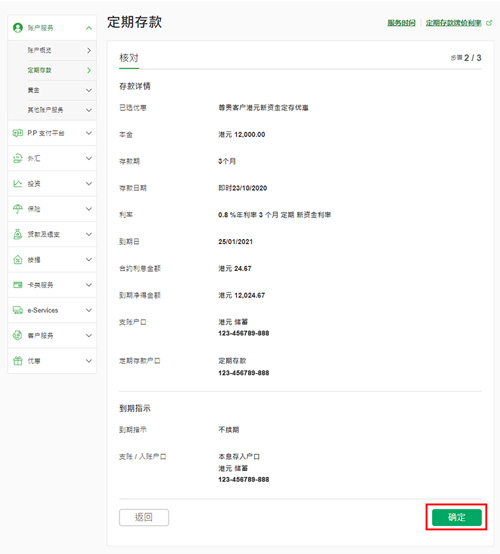Click the 返回 button
The width and height of the screenshot is (500, 554).
point(144,517)
